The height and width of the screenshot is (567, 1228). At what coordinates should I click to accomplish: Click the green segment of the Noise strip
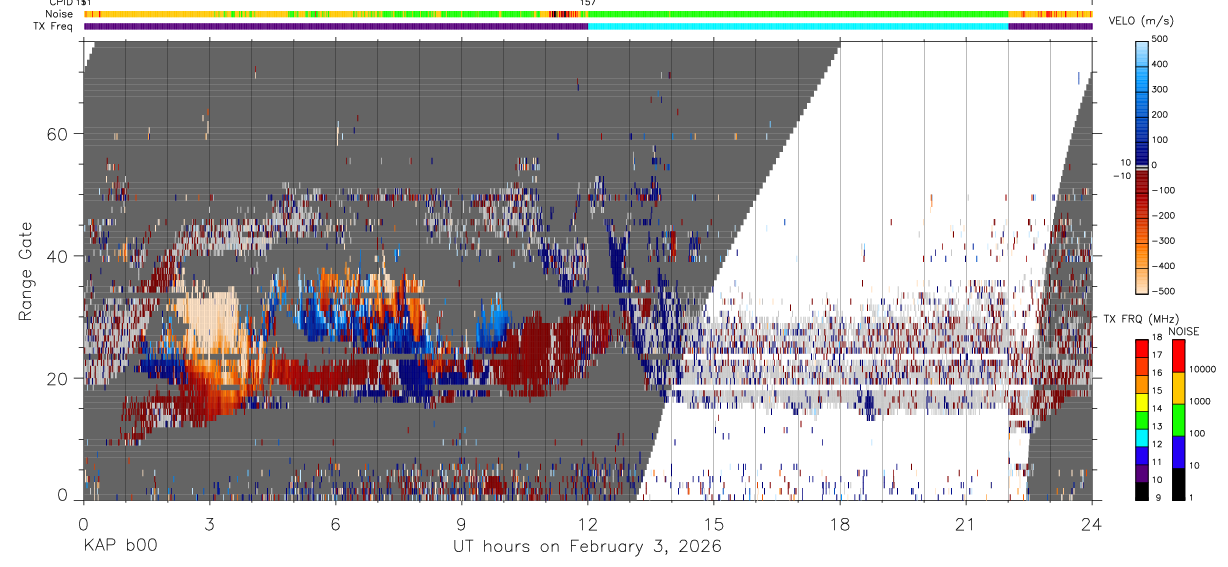tap(797, 14)
